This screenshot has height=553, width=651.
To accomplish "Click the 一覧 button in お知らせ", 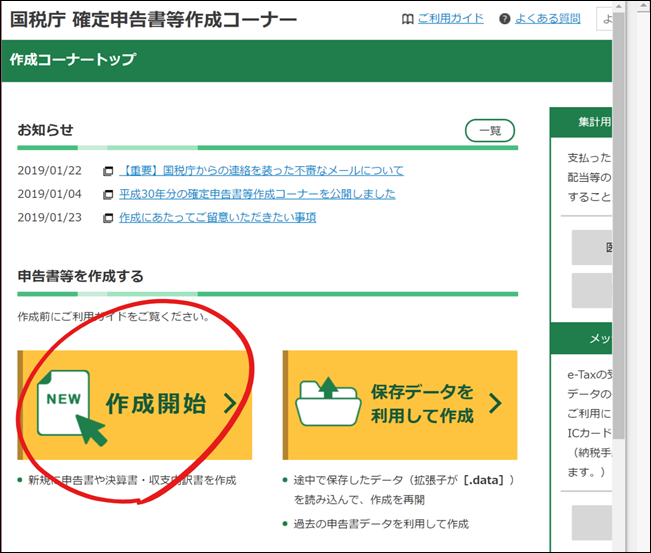I will tap(490, 131).
